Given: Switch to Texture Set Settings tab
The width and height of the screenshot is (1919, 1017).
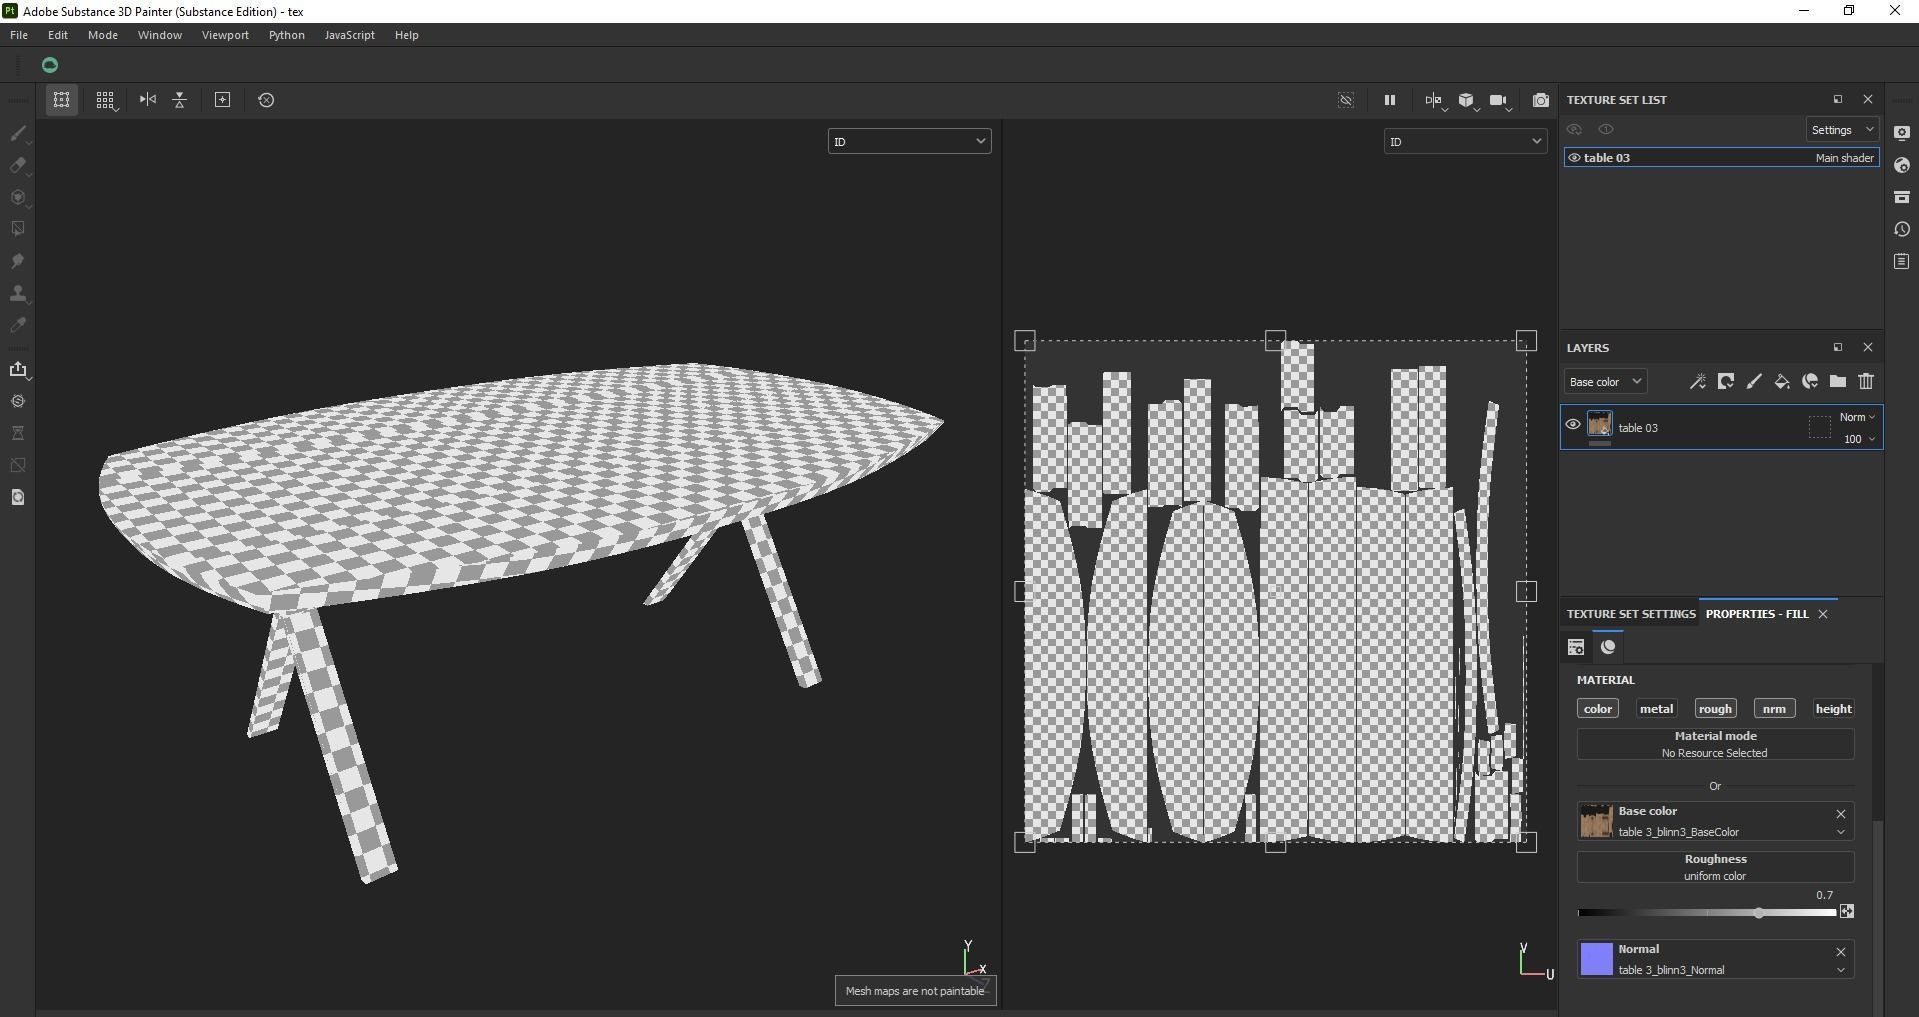Looking at the screenshot, I should tap(1631, 614).
